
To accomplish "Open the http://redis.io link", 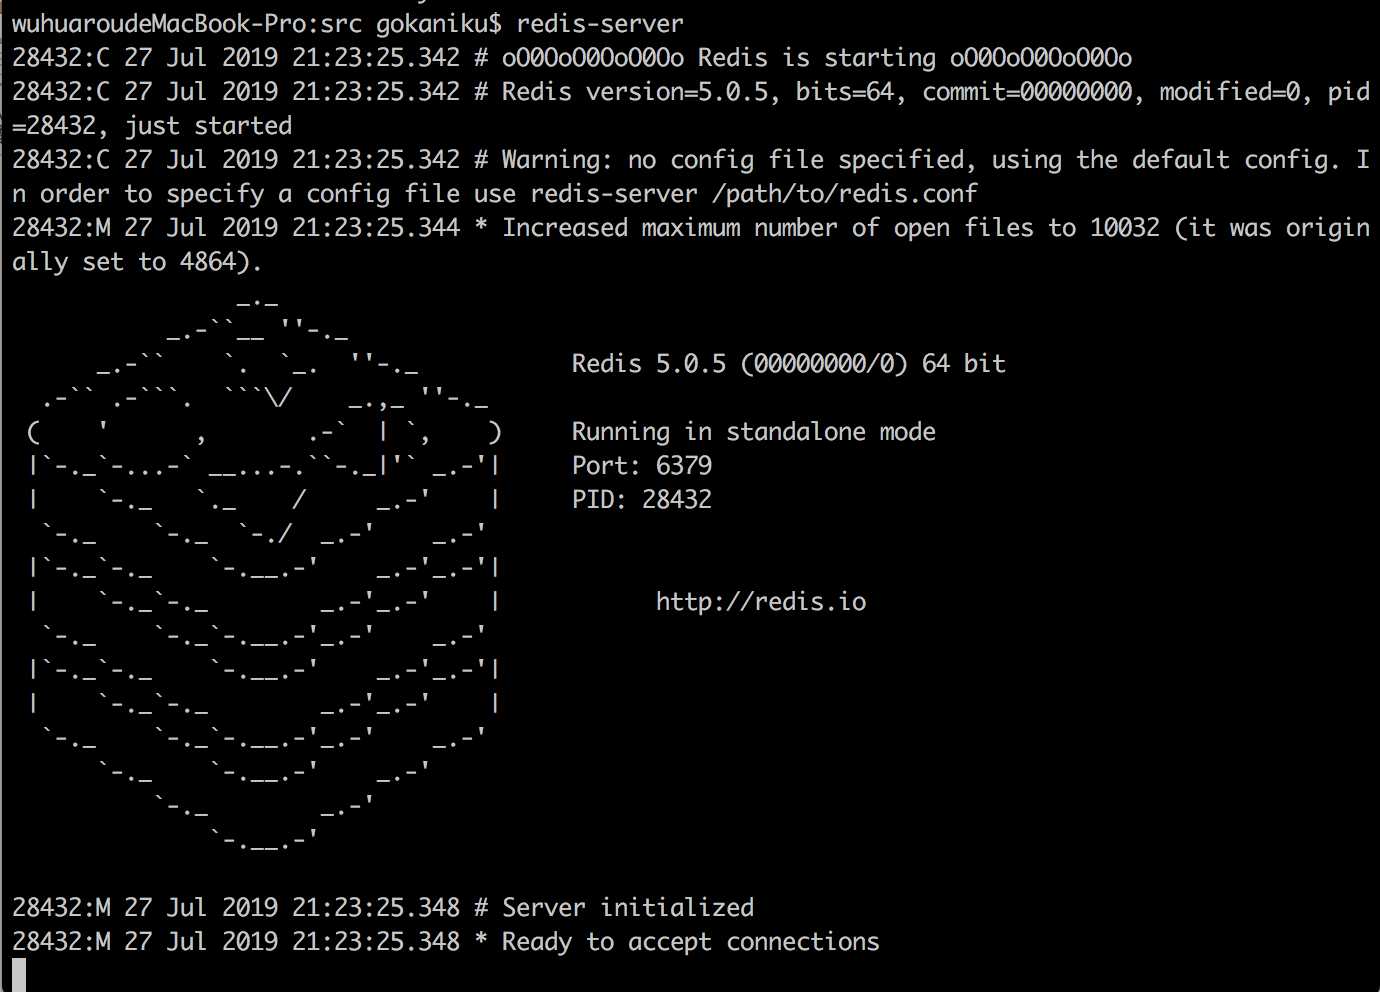I will coord(760,601).
